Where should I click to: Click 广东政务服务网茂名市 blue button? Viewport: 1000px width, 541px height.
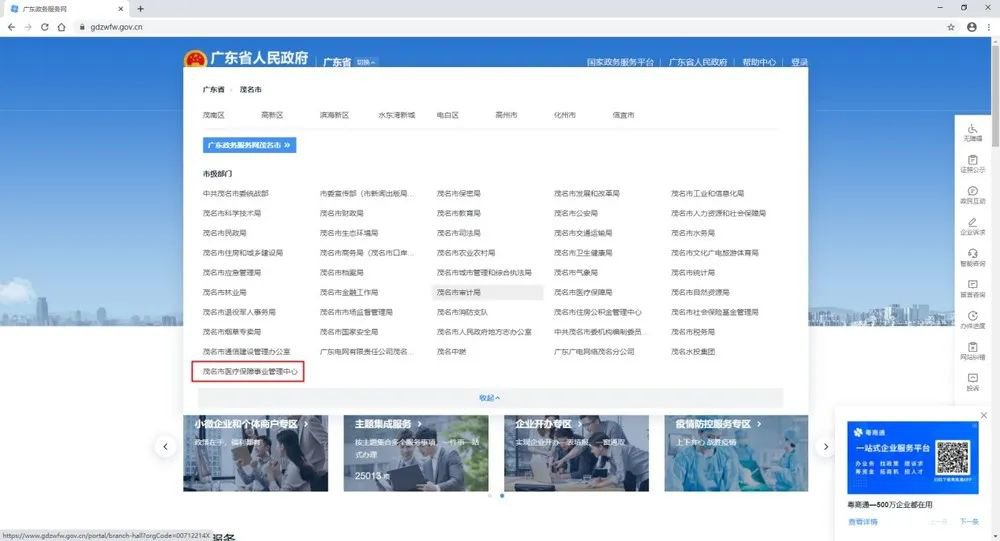point(249,145)
